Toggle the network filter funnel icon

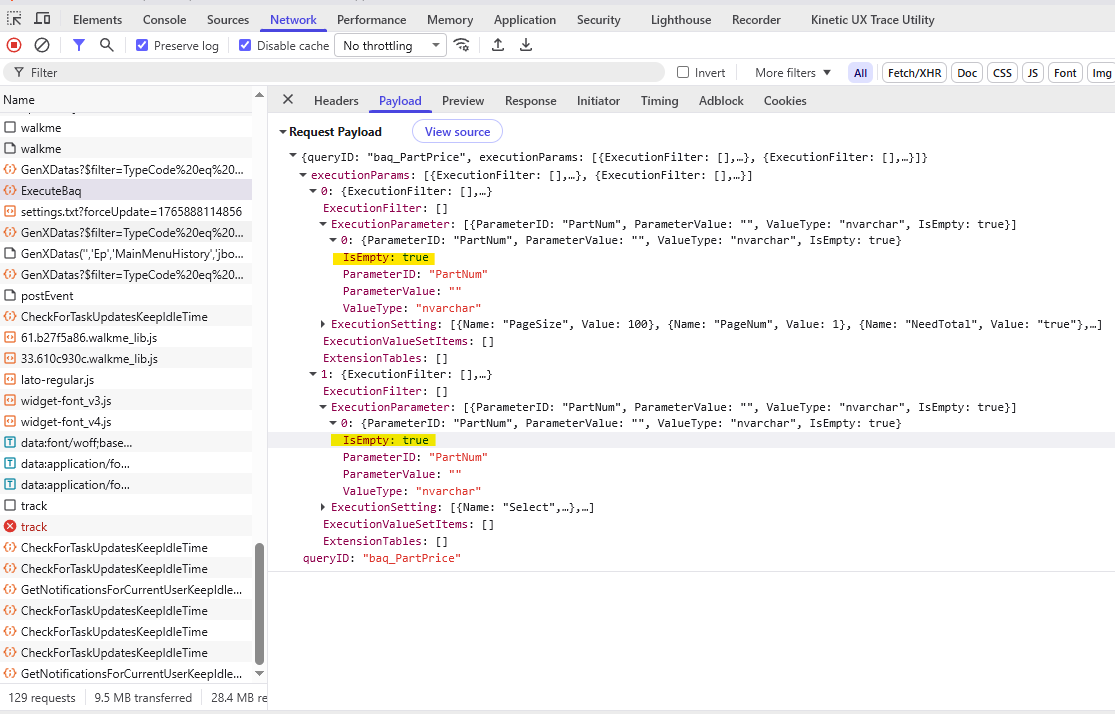[x=79, y=45]
